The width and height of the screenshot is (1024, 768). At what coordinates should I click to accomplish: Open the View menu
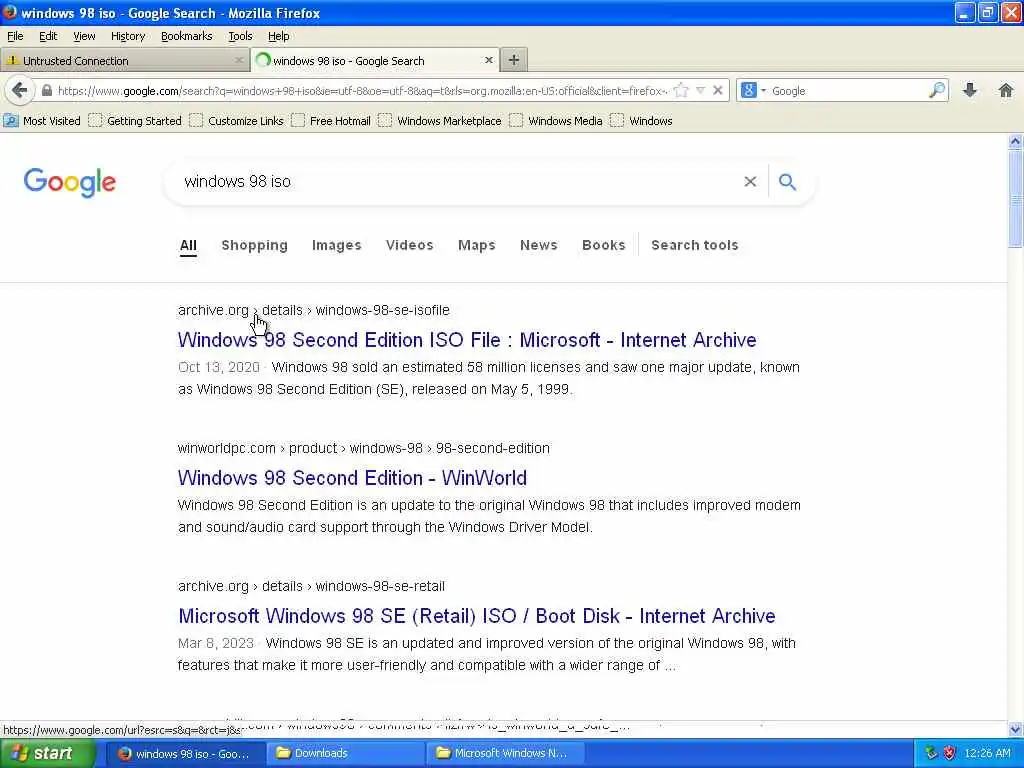click(x=84, y=36)
